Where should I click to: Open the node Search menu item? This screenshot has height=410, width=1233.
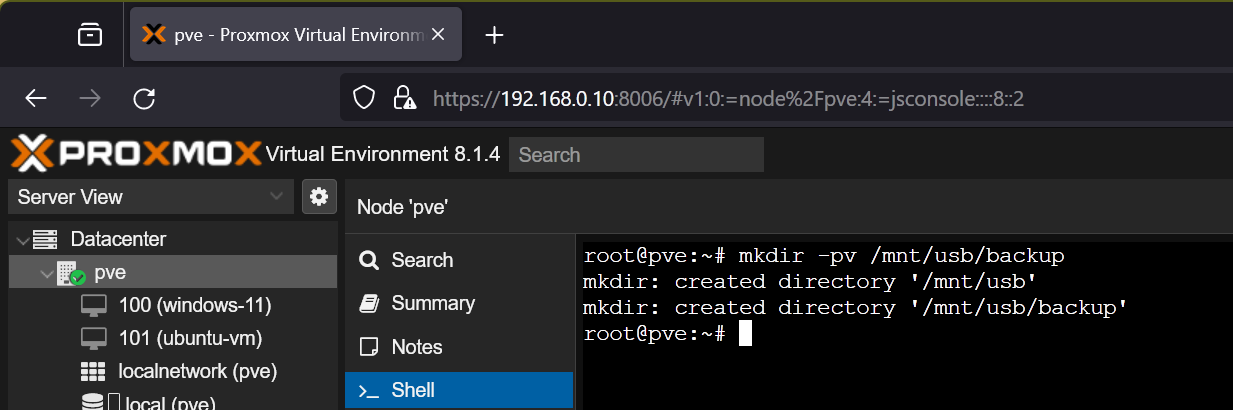[459, 260]
